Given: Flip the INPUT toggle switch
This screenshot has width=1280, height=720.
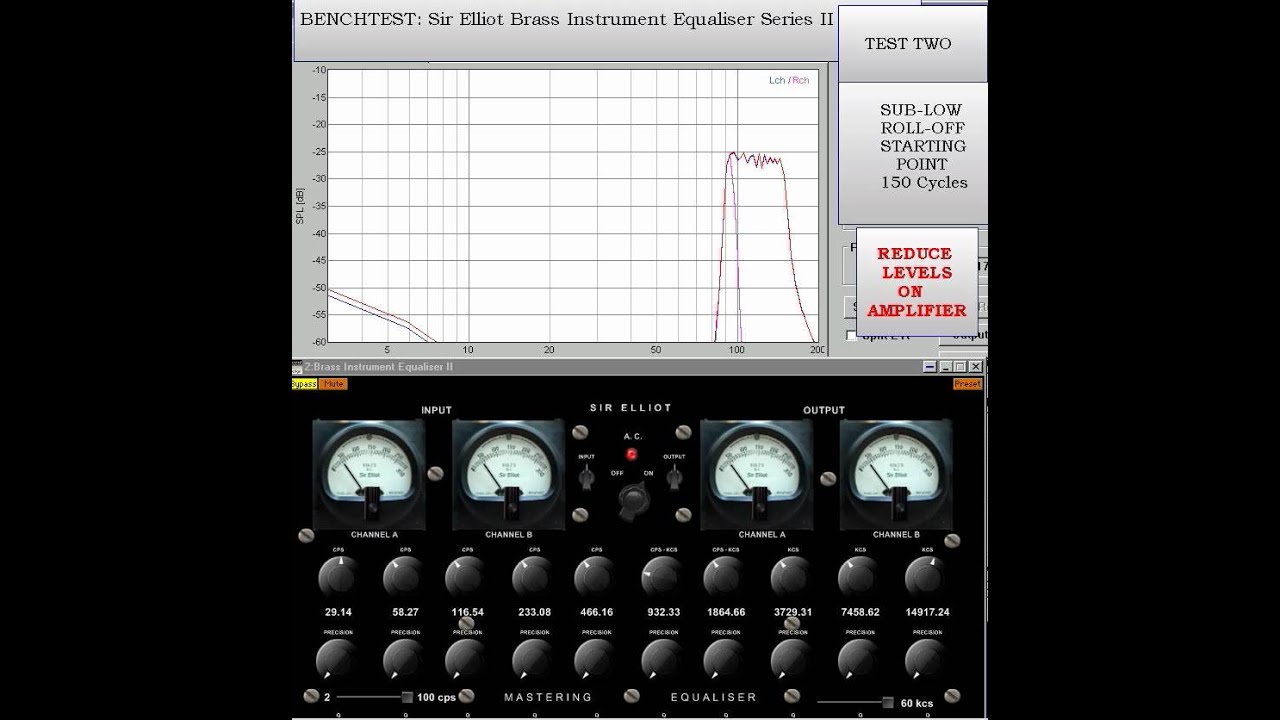Looking at the screenshot, I should point(586,477).
